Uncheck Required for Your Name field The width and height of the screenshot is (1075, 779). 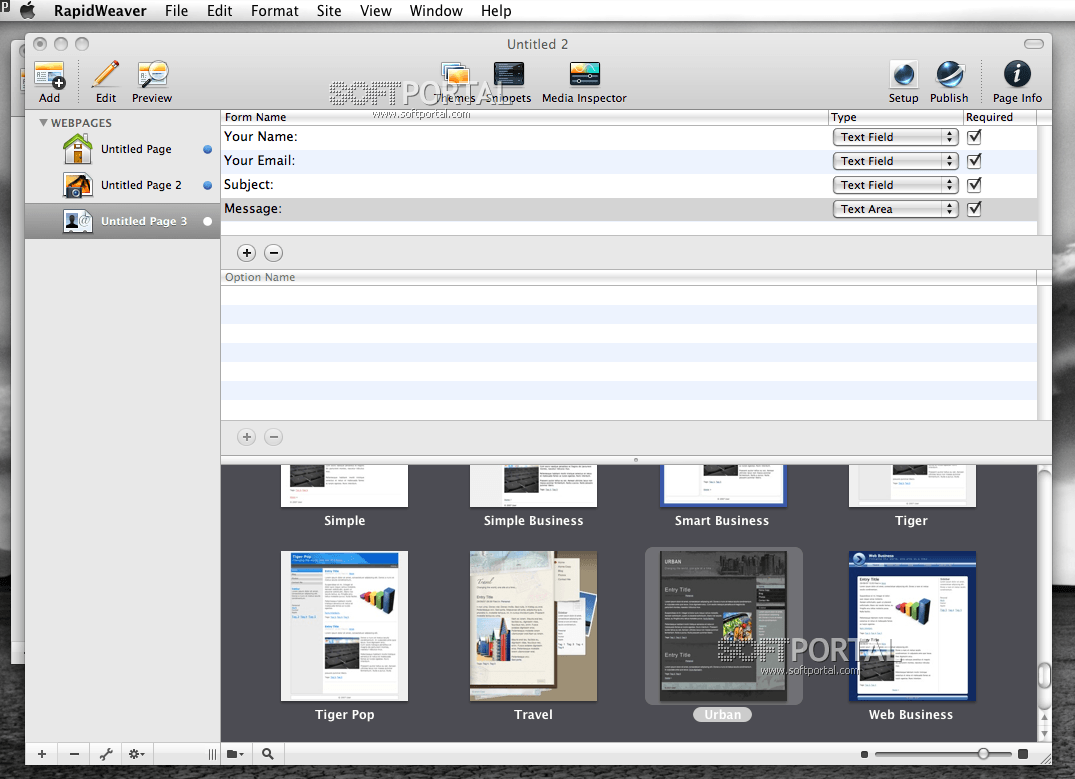coord(974,137)
